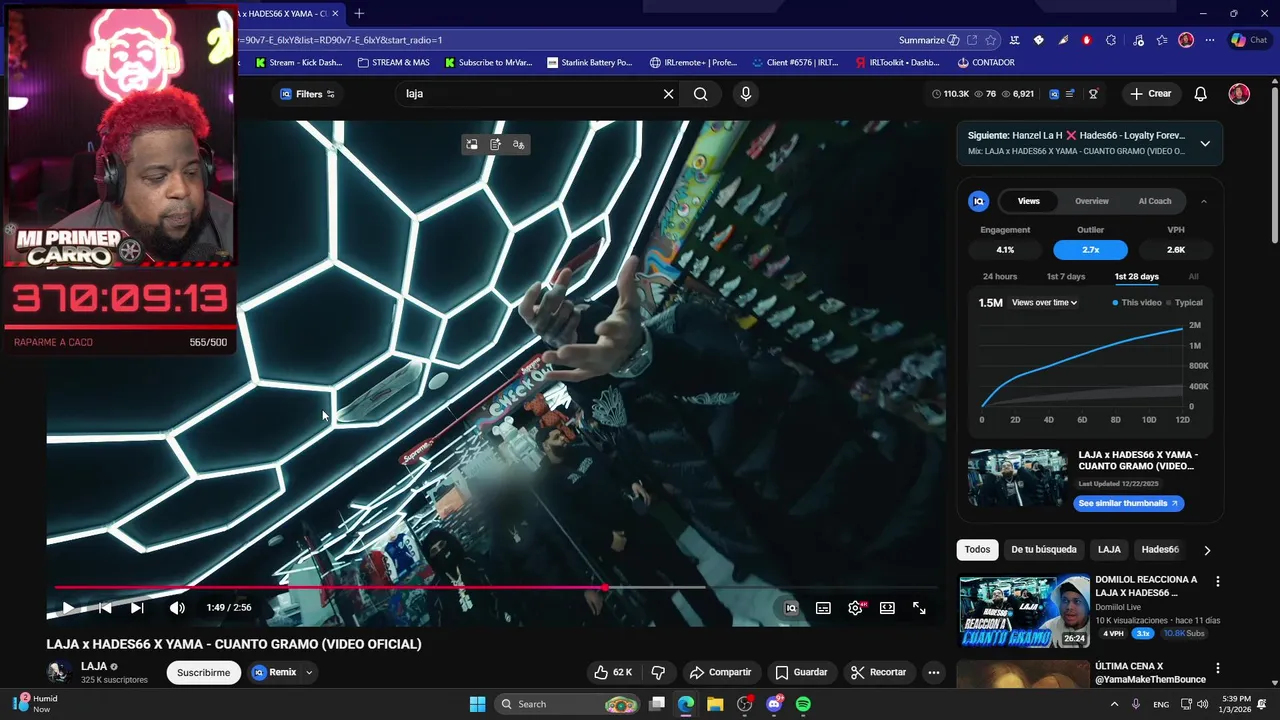Click the vidIQ icon in player controls
Image resolution: width=1280 pixels, height=720 pixels.
(x=791, y=608)
